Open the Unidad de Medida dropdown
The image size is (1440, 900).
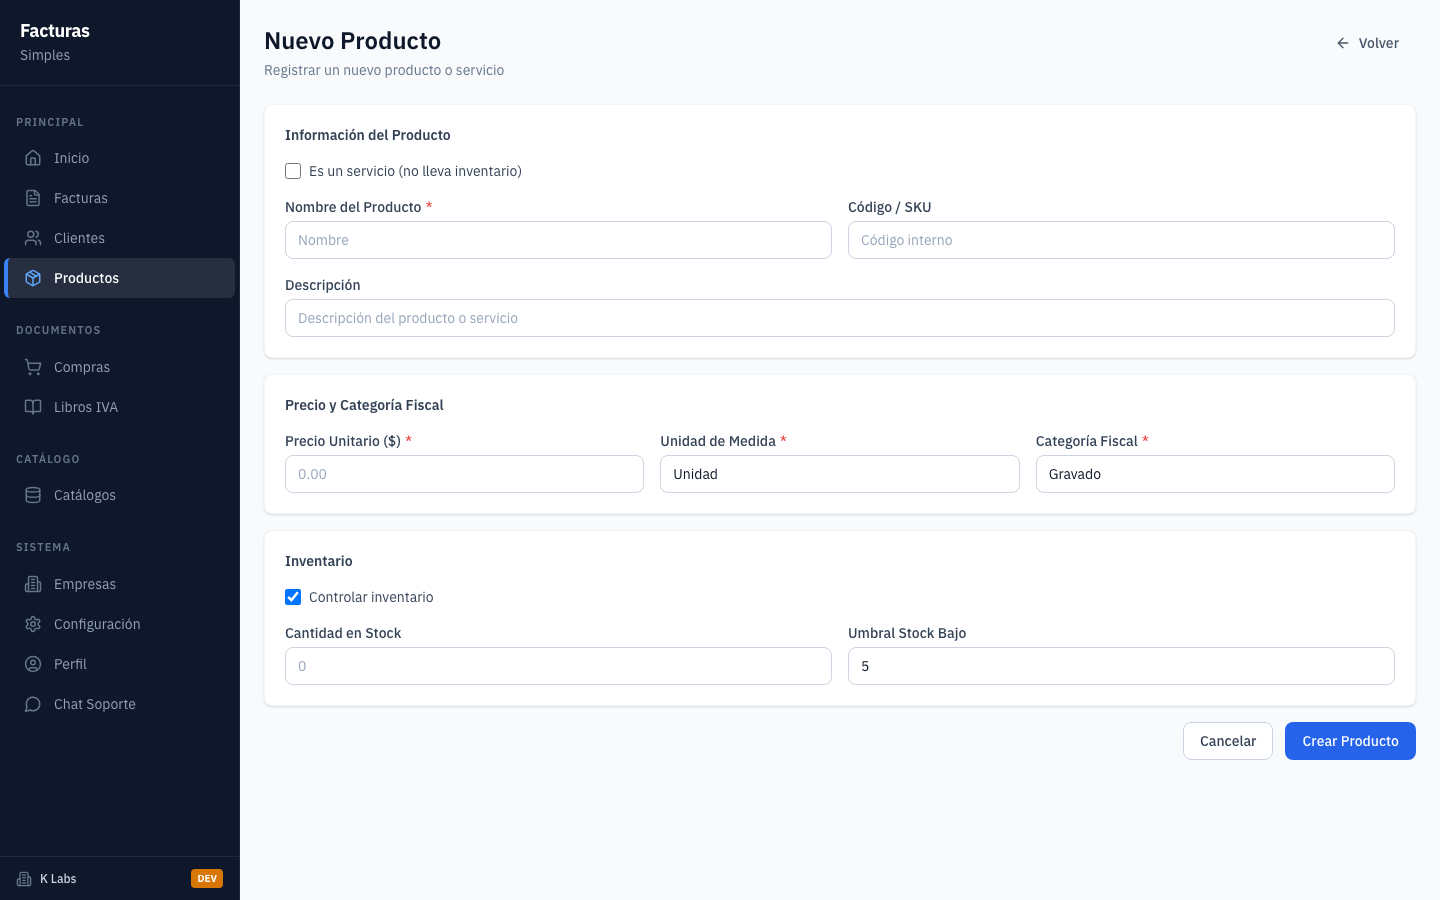point(839,474)
